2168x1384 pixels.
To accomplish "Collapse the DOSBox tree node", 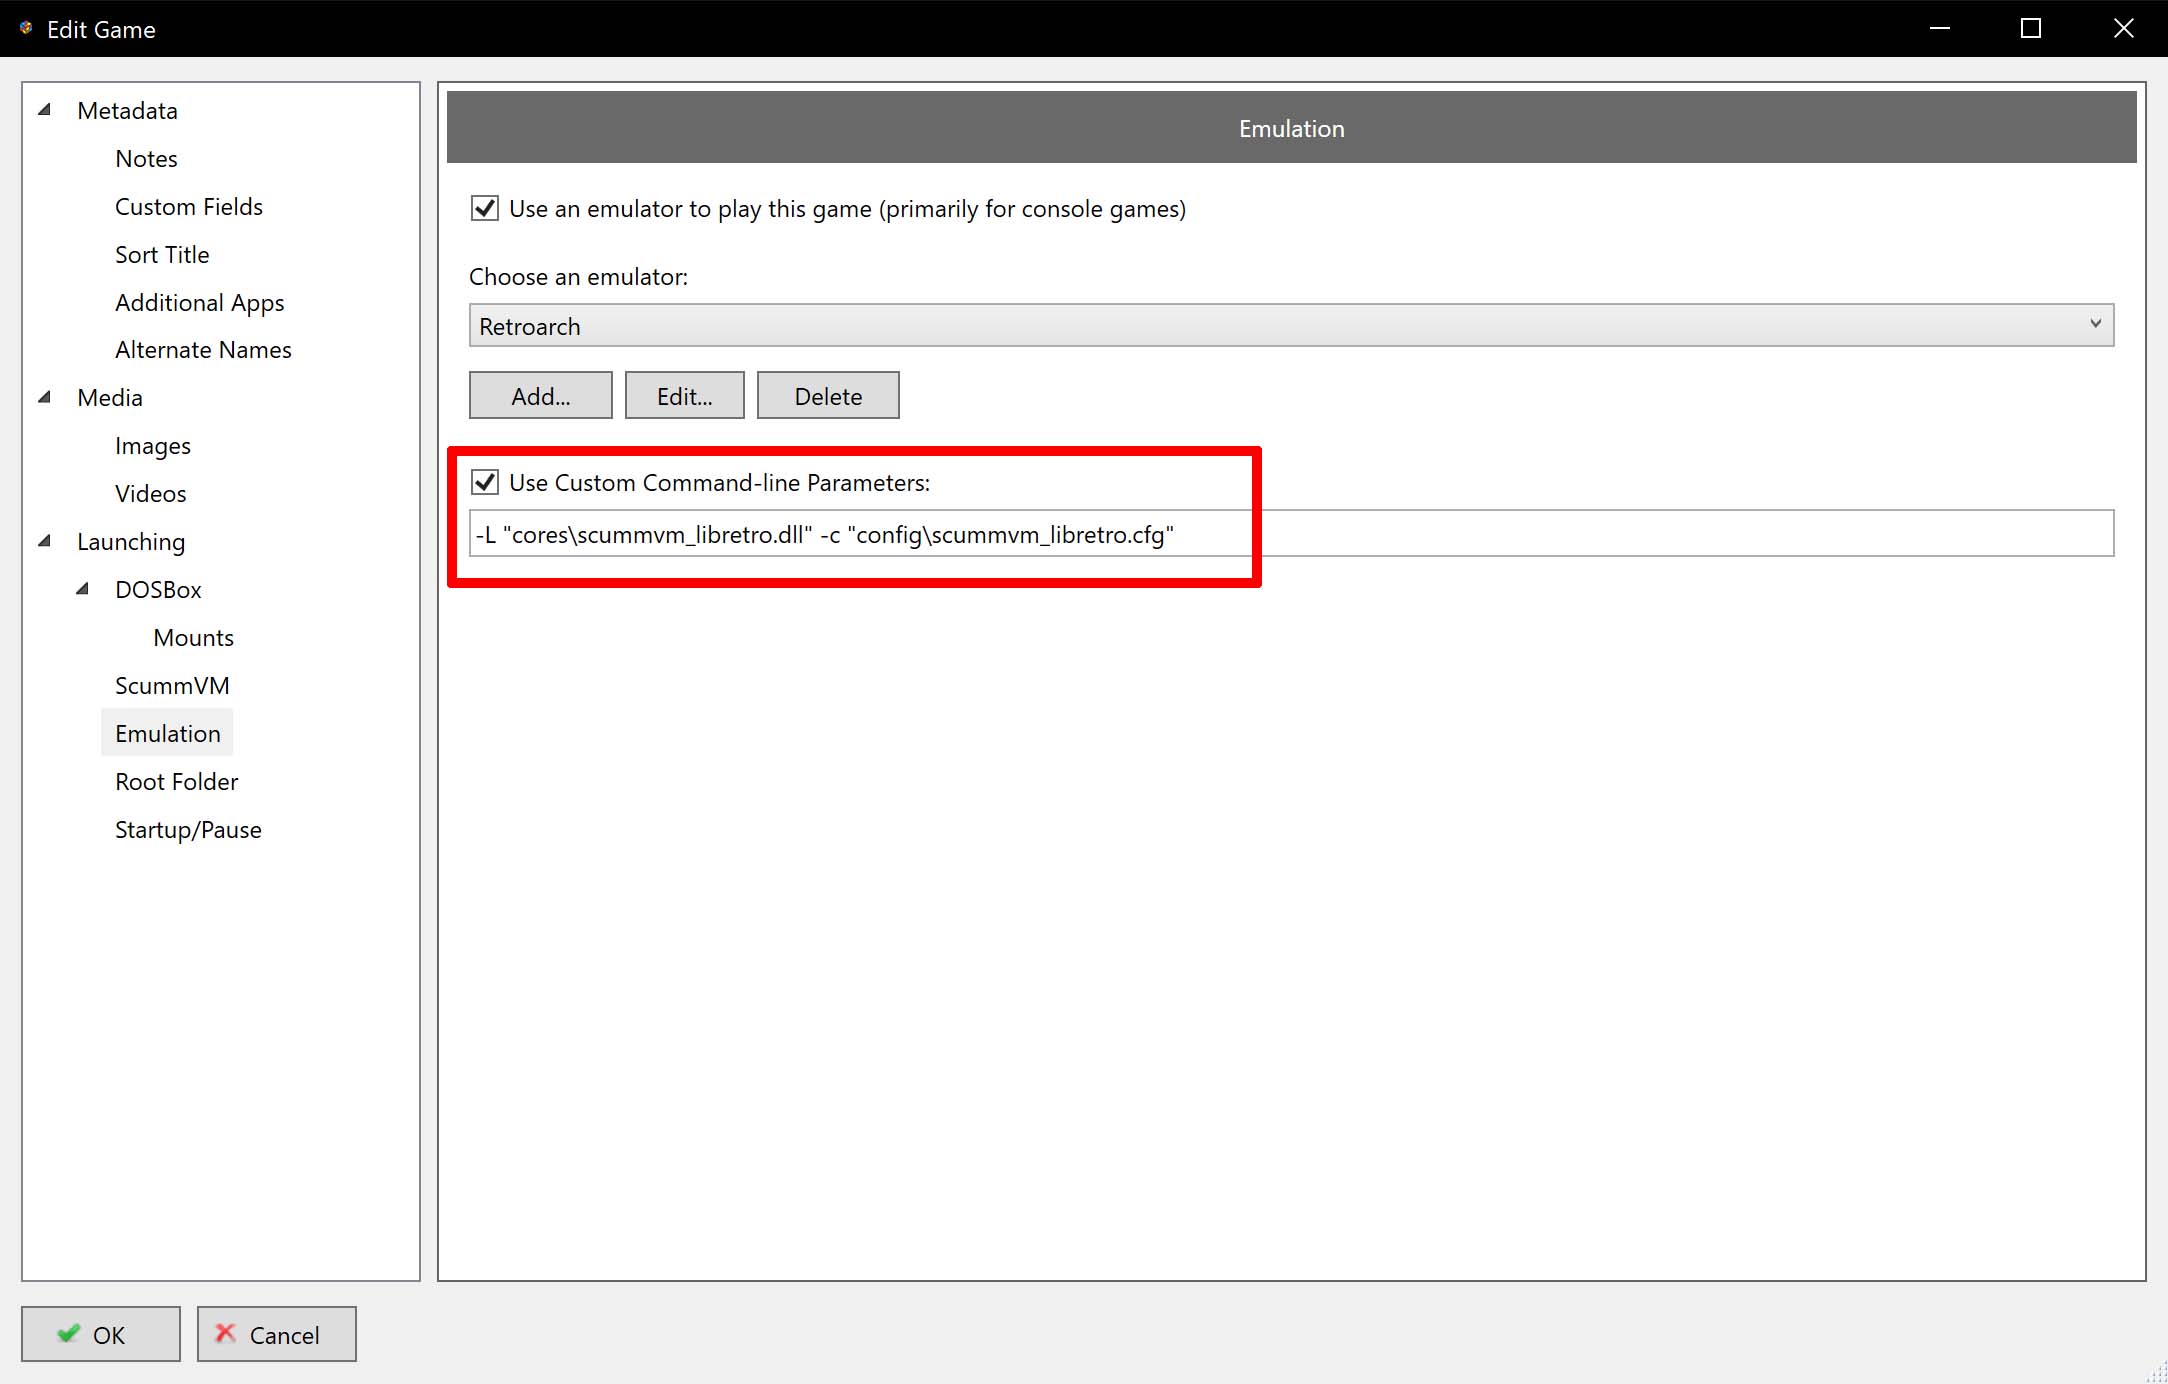I will coord(83,589).
